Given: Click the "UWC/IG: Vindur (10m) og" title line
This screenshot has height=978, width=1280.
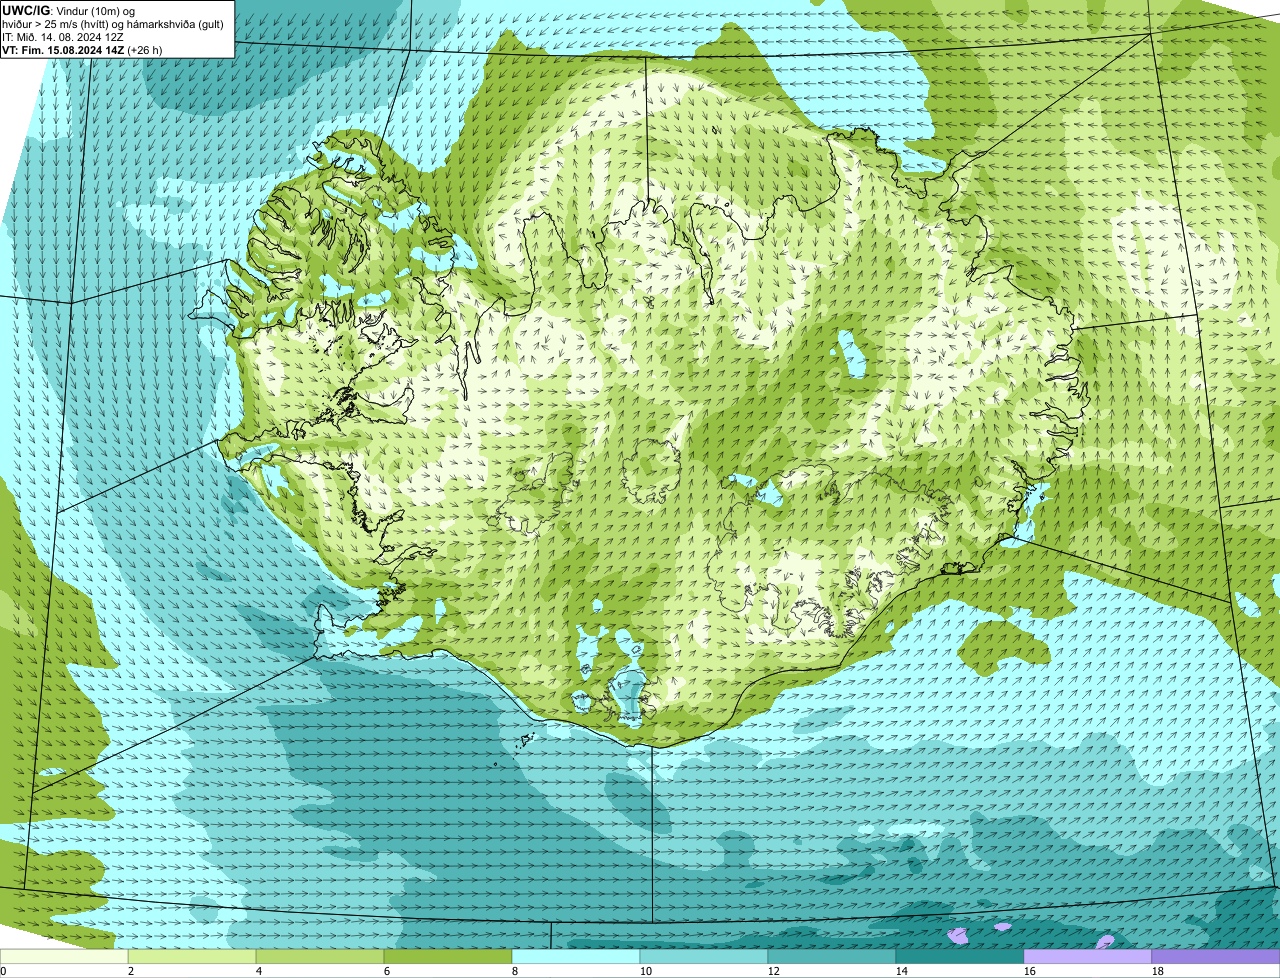Looking at the screenshot, I should 69,11.
